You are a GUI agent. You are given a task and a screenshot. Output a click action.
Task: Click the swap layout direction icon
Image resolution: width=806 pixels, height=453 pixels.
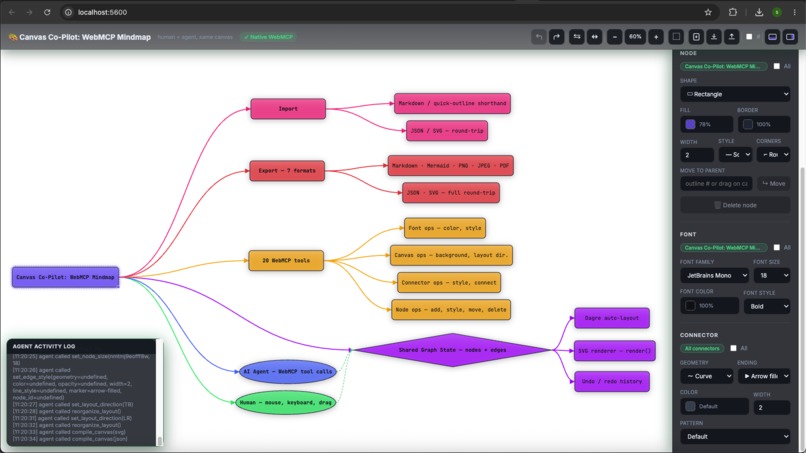point(577,37)
